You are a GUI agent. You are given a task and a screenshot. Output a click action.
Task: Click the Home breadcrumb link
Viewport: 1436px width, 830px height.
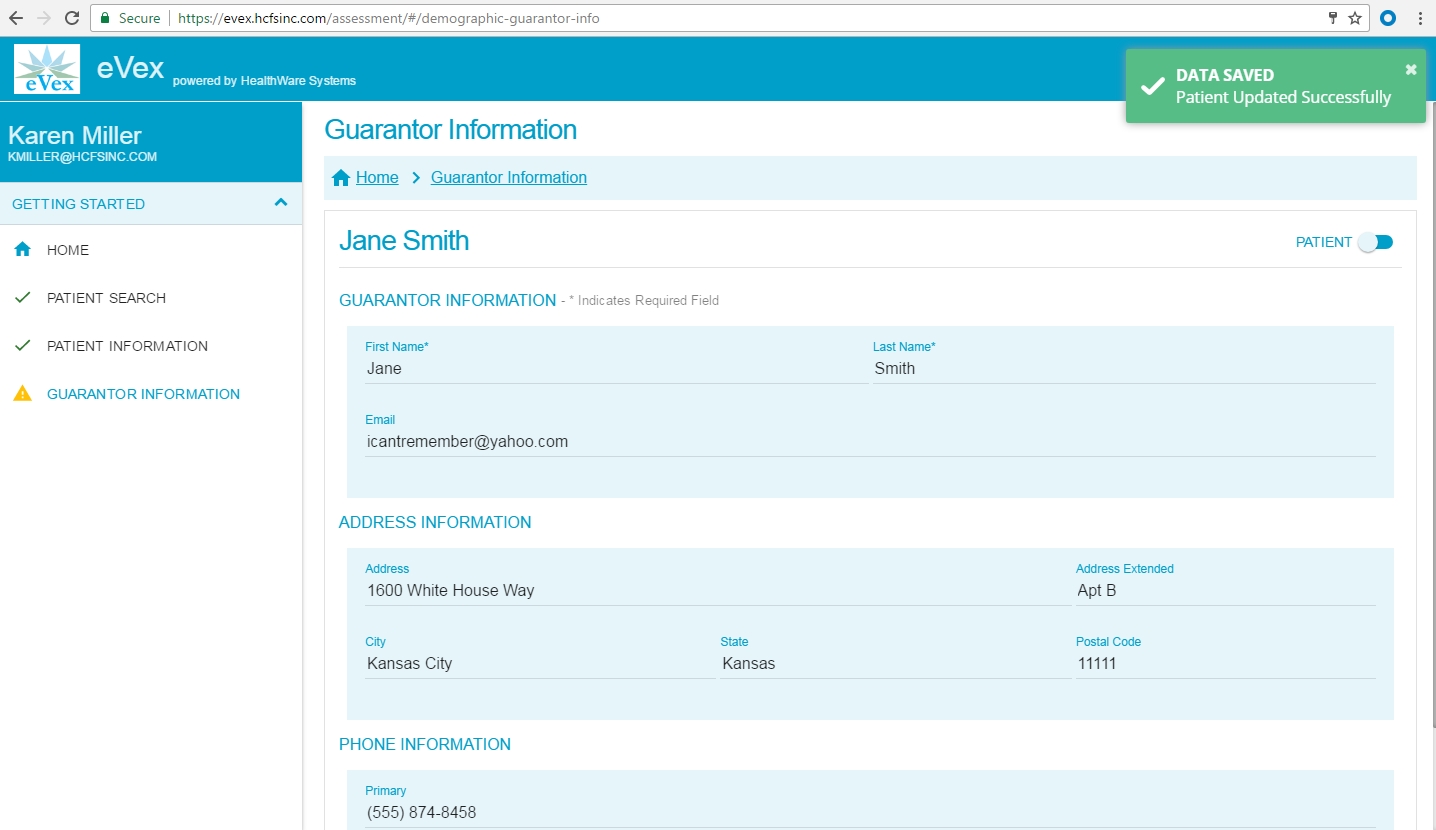coord(377,178)
